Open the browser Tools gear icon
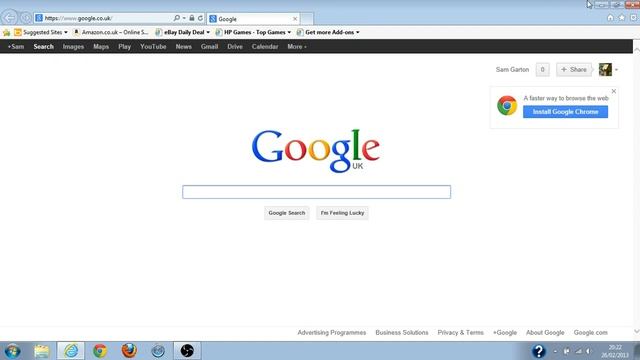This screenshot has height=360, width=640. 633,18
